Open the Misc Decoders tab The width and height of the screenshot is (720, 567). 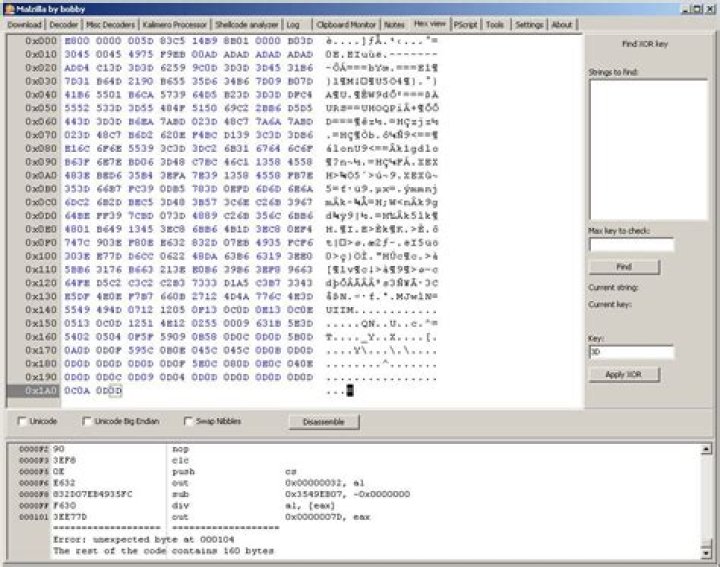pos(111,25)
